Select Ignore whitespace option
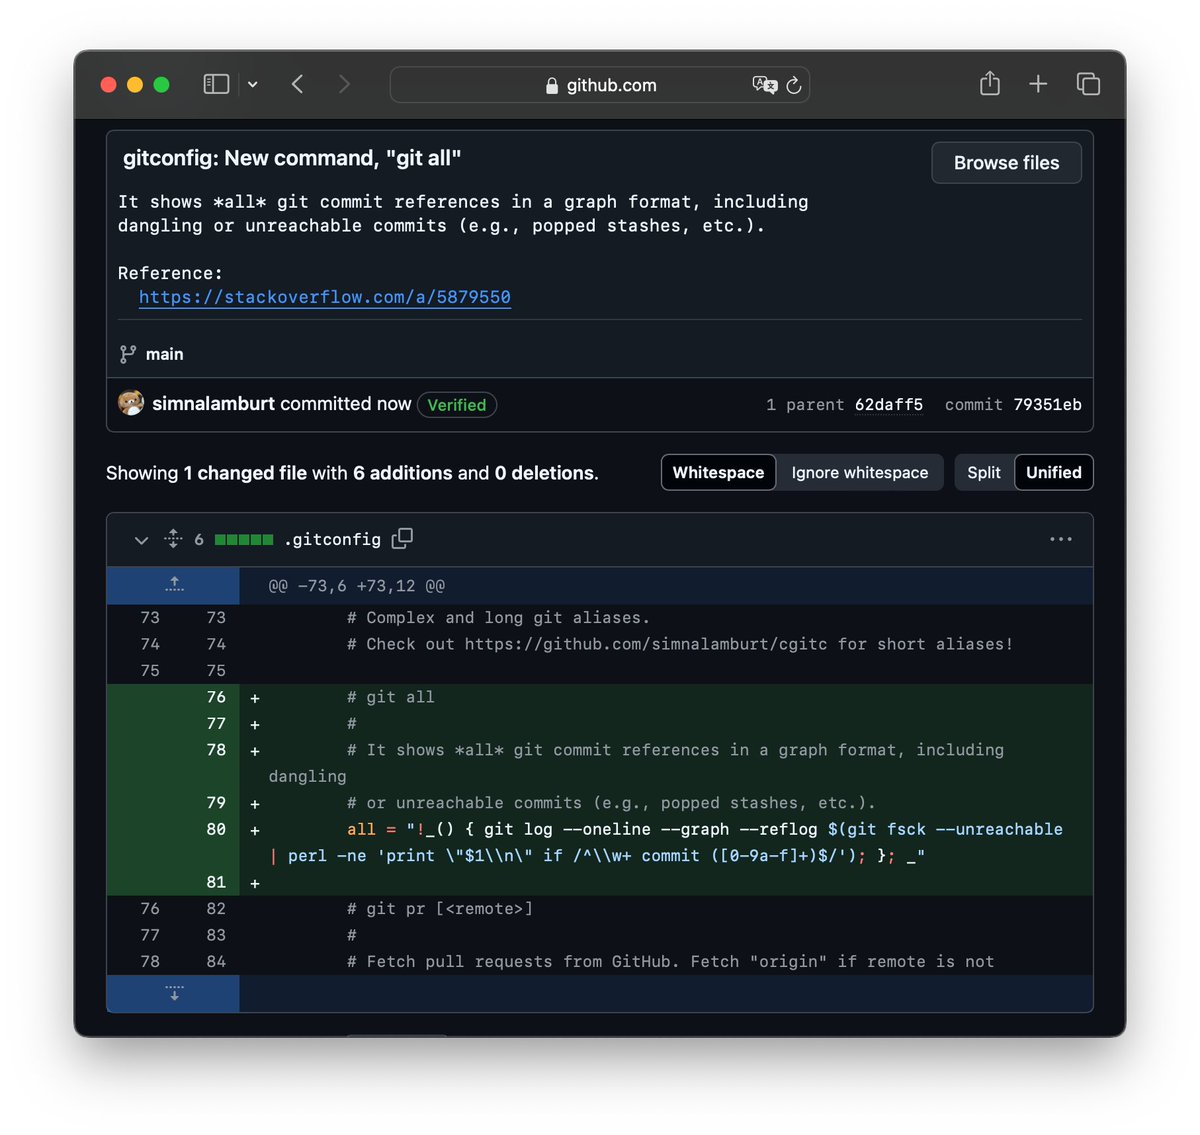 860,473
